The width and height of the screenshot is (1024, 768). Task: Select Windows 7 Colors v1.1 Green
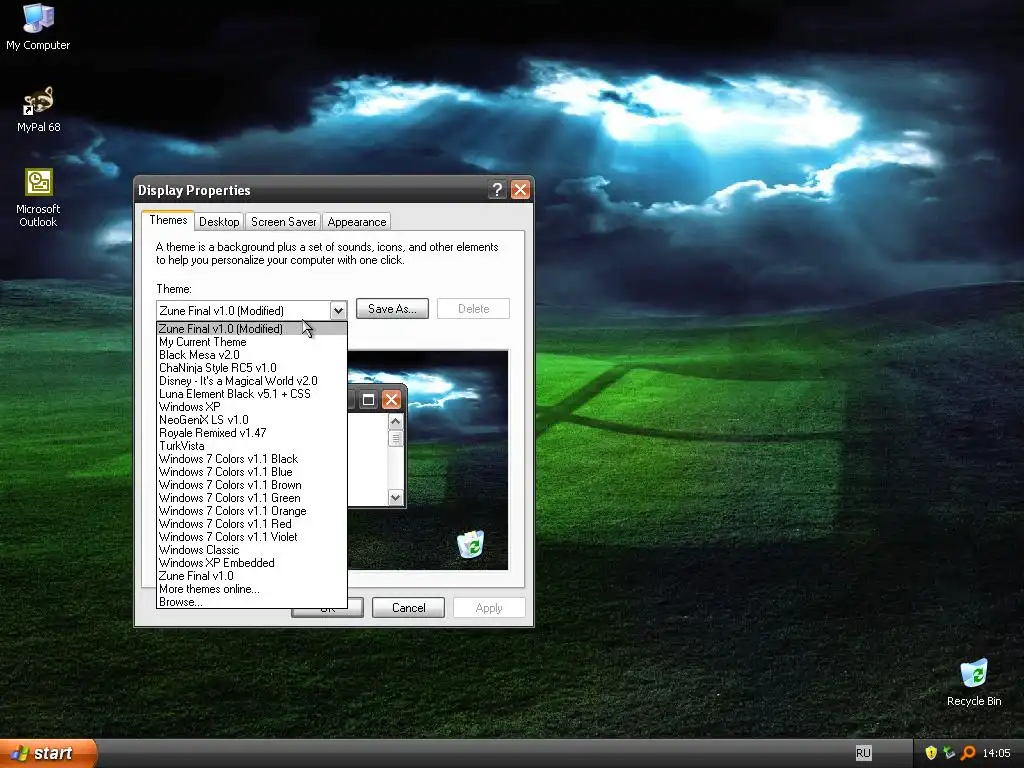point(251,498)
